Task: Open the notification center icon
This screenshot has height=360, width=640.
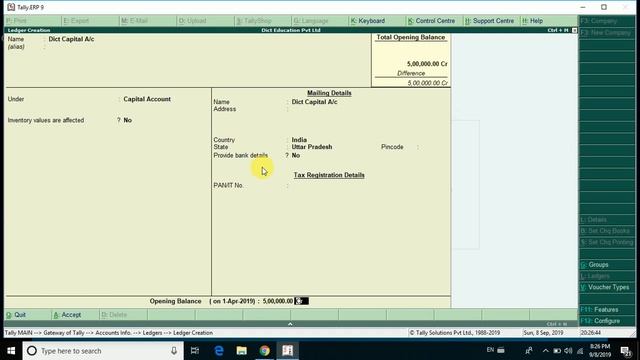Action: [626, 351]
